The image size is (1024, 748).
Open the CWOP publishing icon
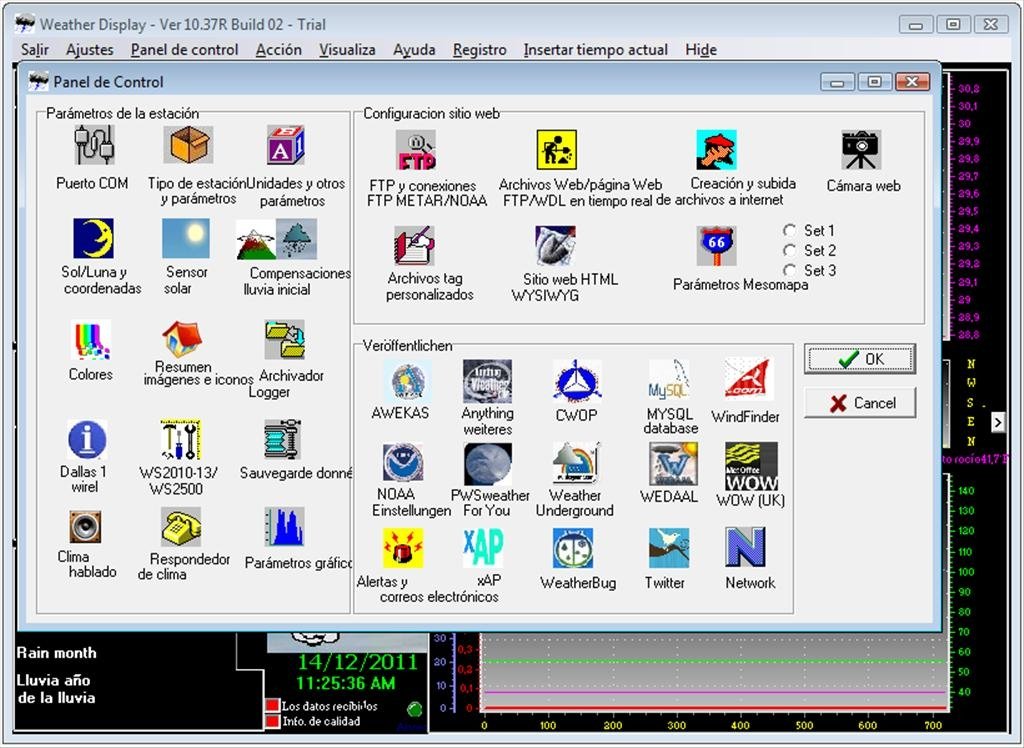tap(577, 380)
